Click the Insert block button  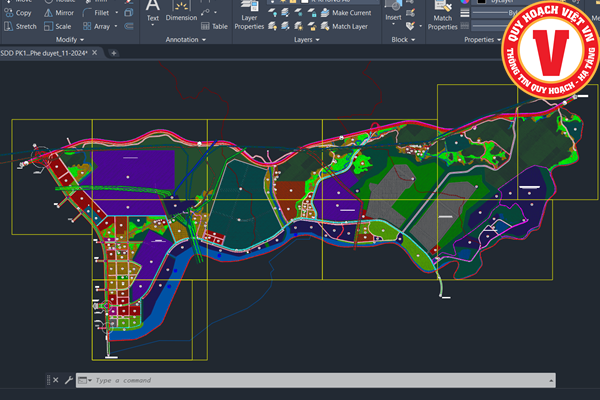tap(393, 13)
